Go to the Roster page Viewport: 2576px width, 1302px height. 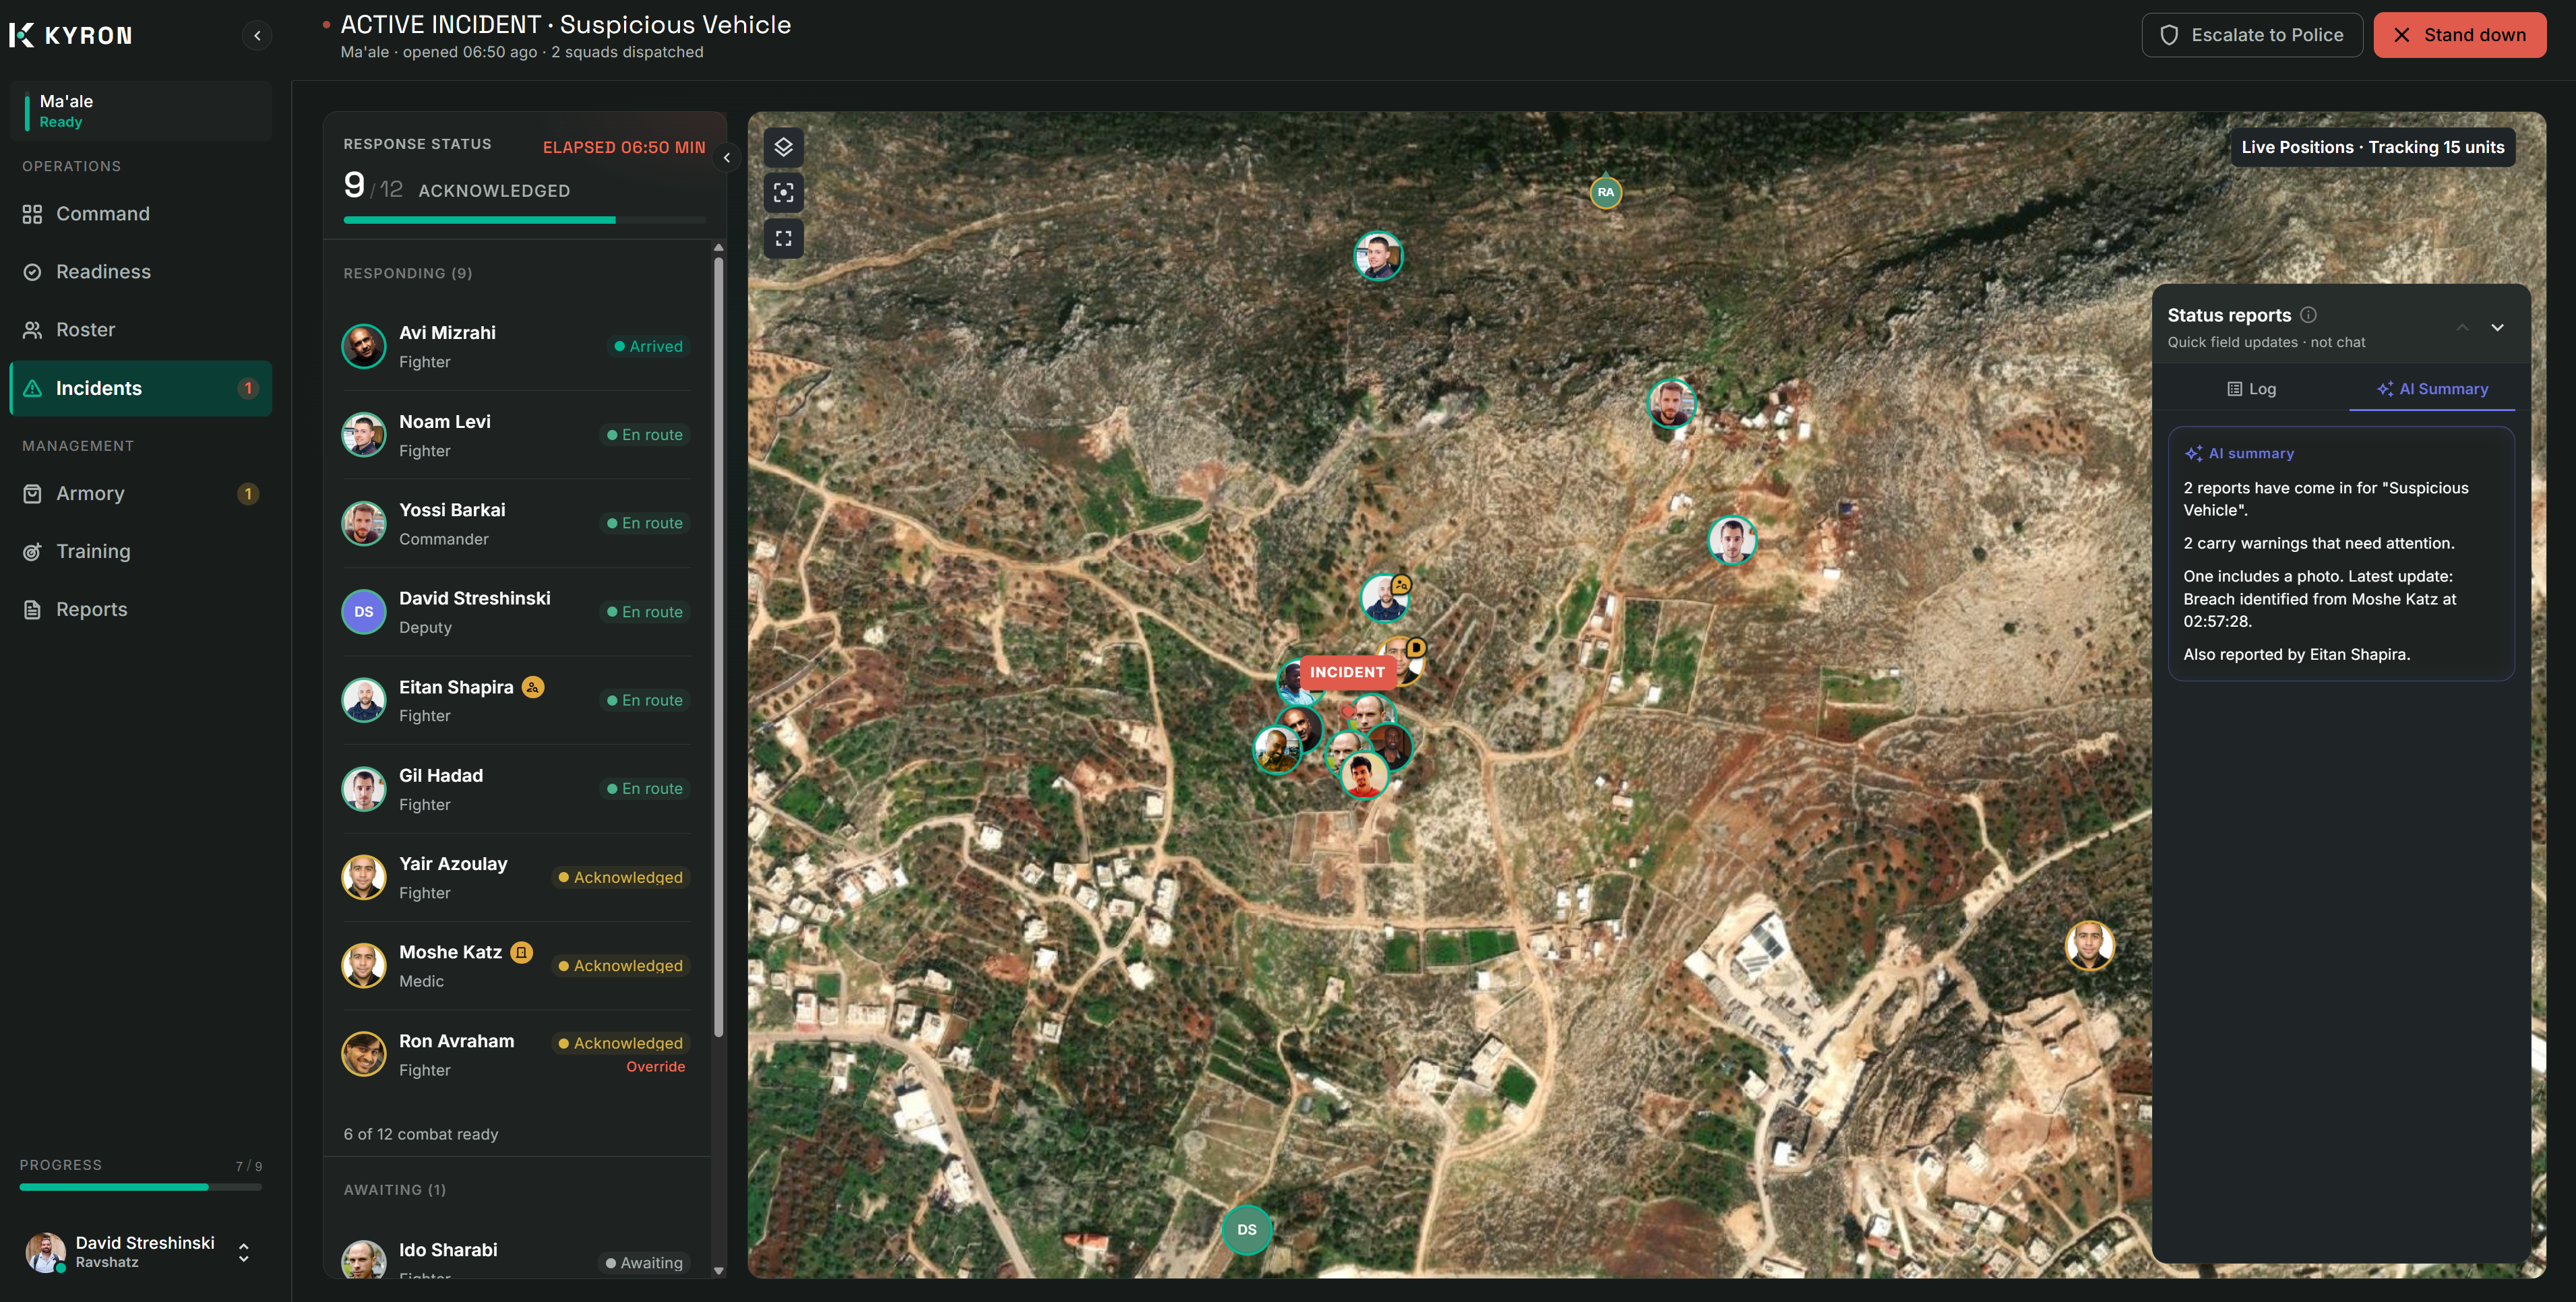(141, 330)
